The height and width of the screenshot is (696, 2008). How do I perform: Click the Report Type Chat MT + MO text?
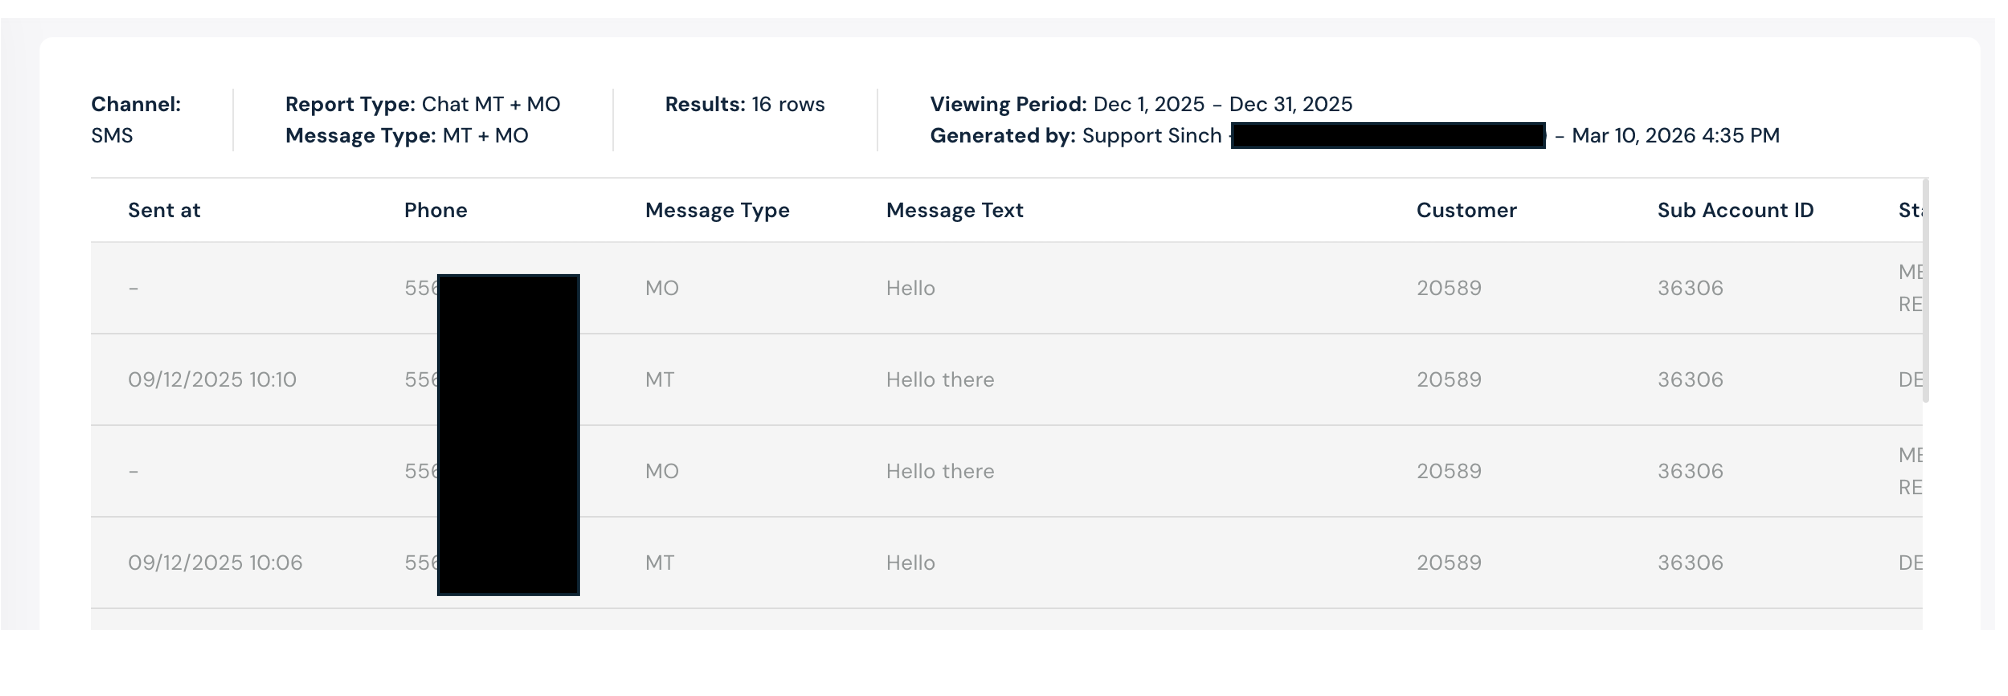[491, 104]
